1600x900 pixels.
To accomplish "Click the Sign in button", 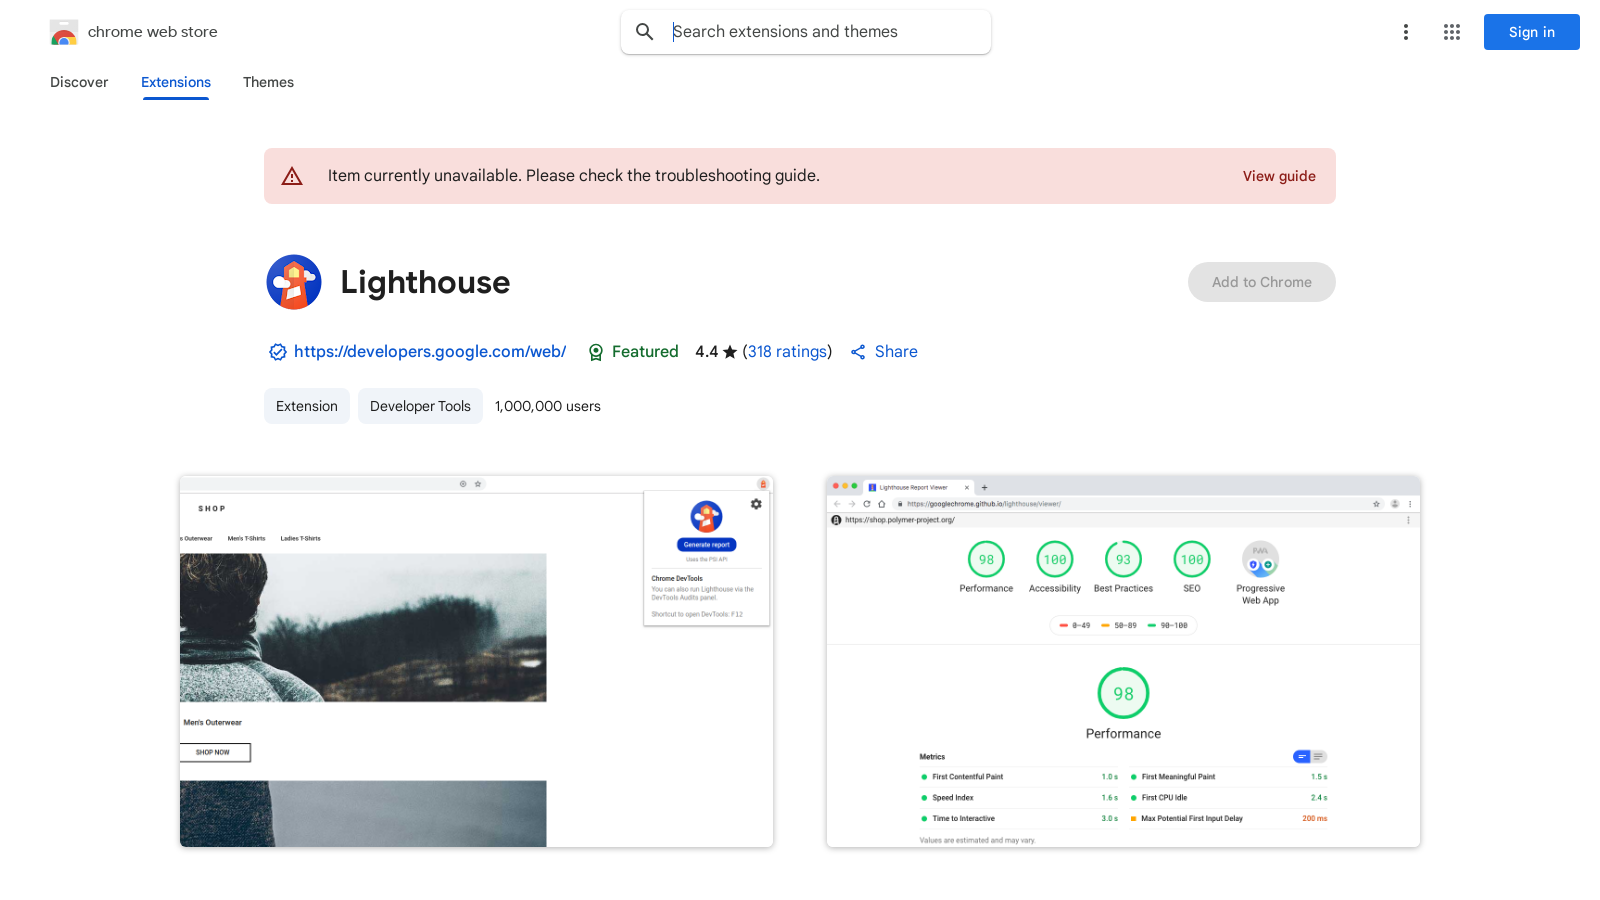I will [1531, 32].
